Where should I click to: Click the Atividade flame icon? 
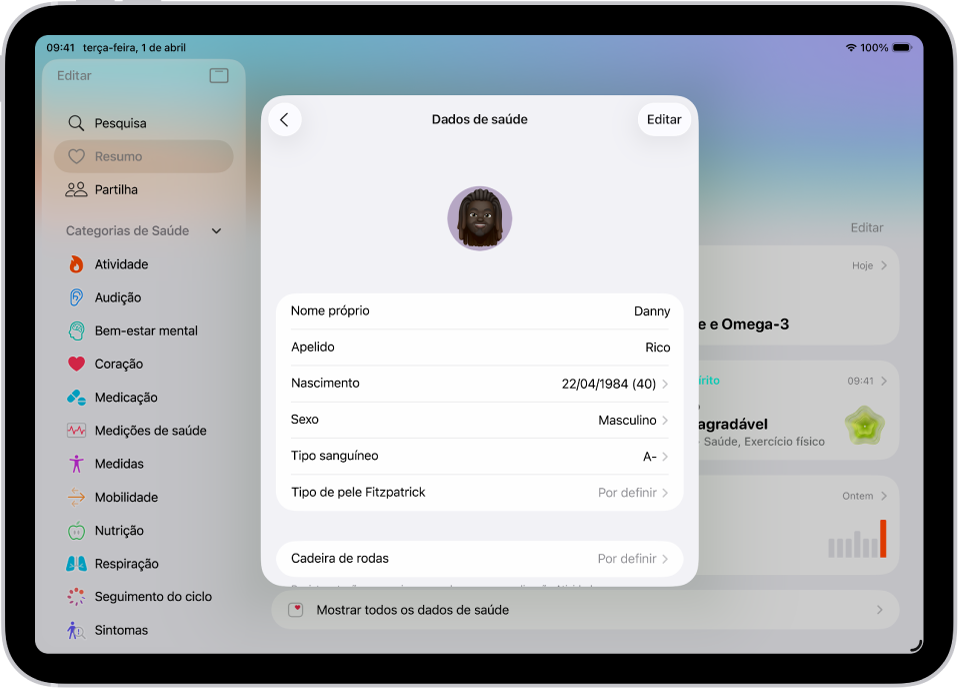76,264
